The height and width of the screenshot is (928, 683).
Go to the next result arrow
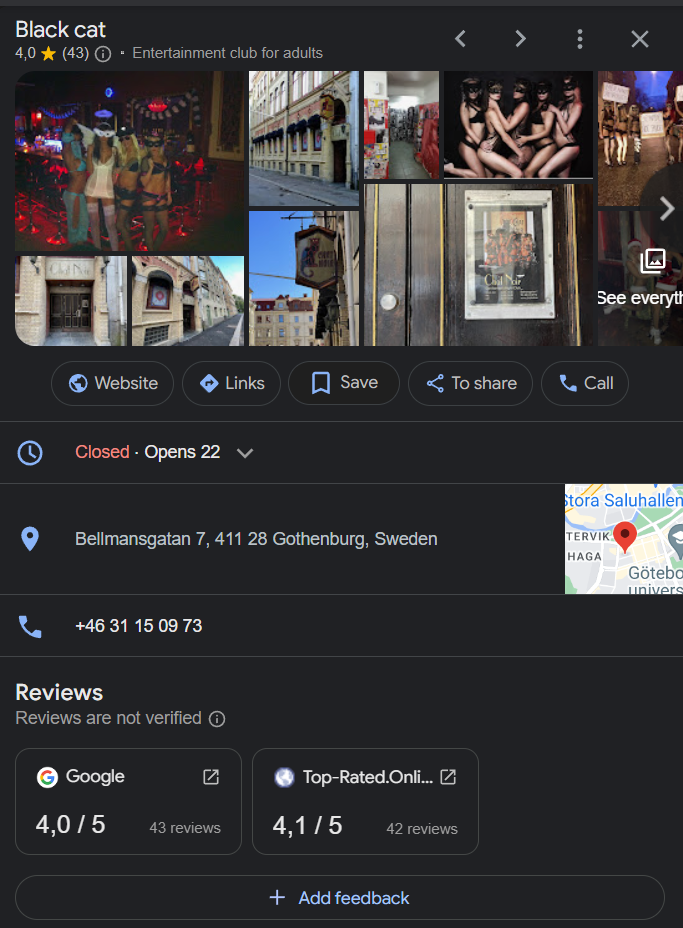point(520,39)
